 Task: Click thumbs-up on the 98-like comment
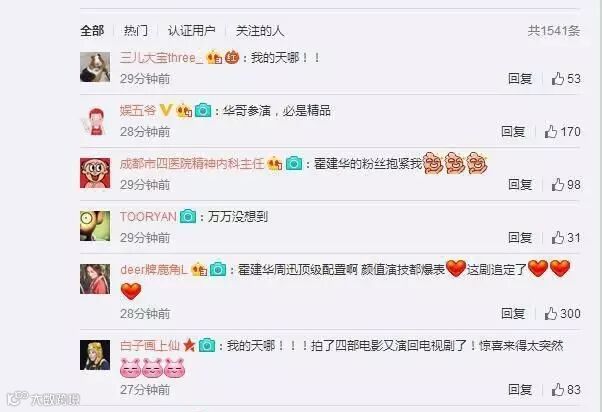[558, 185]
